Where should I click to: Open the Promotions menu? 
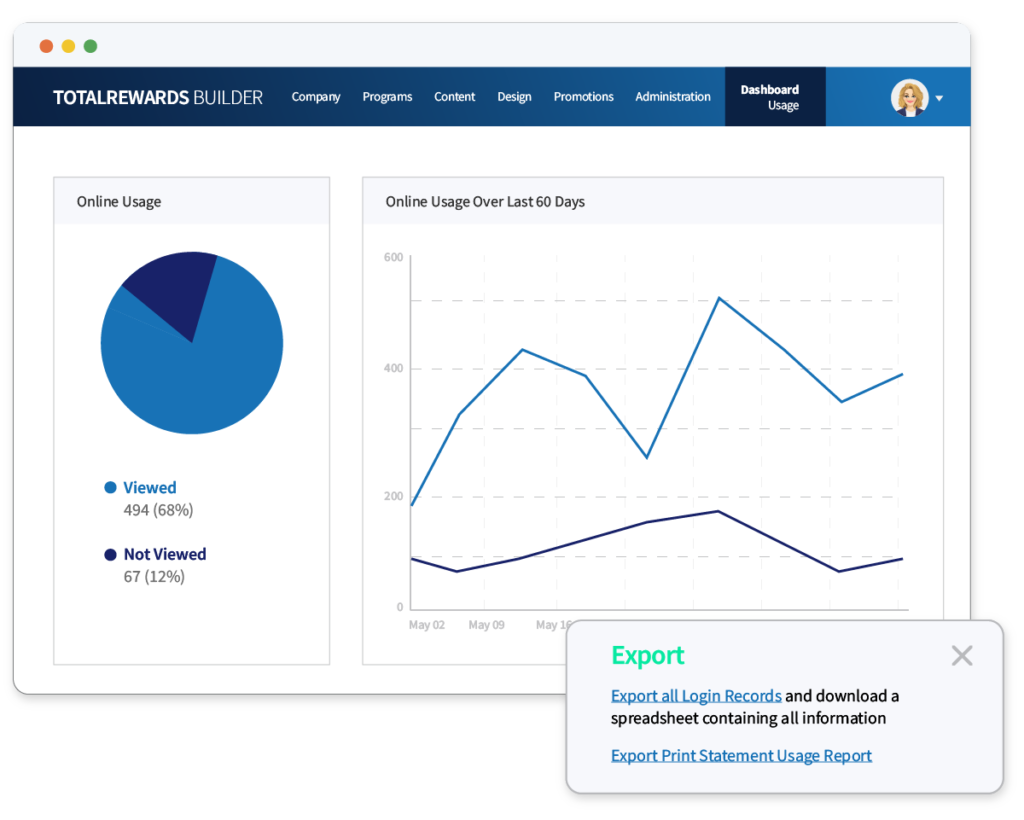click(584, 96)
